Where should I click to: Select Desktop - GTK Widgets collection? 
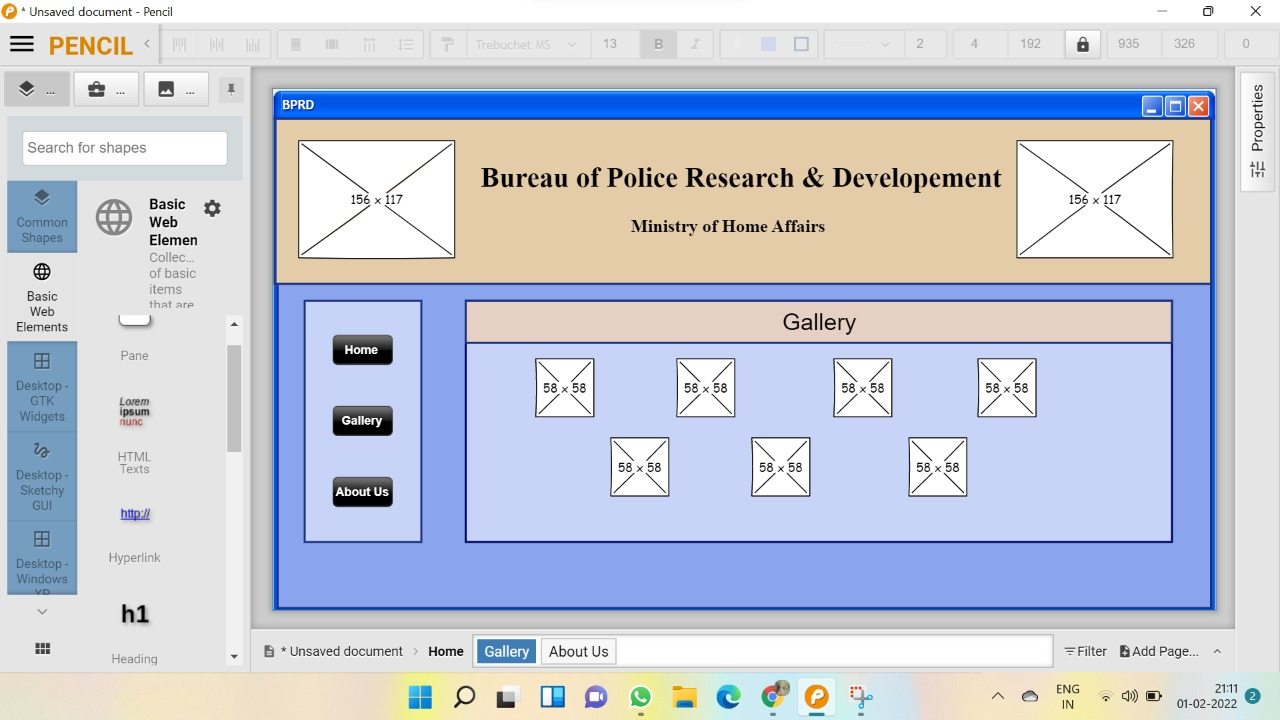tap(42, 387)
